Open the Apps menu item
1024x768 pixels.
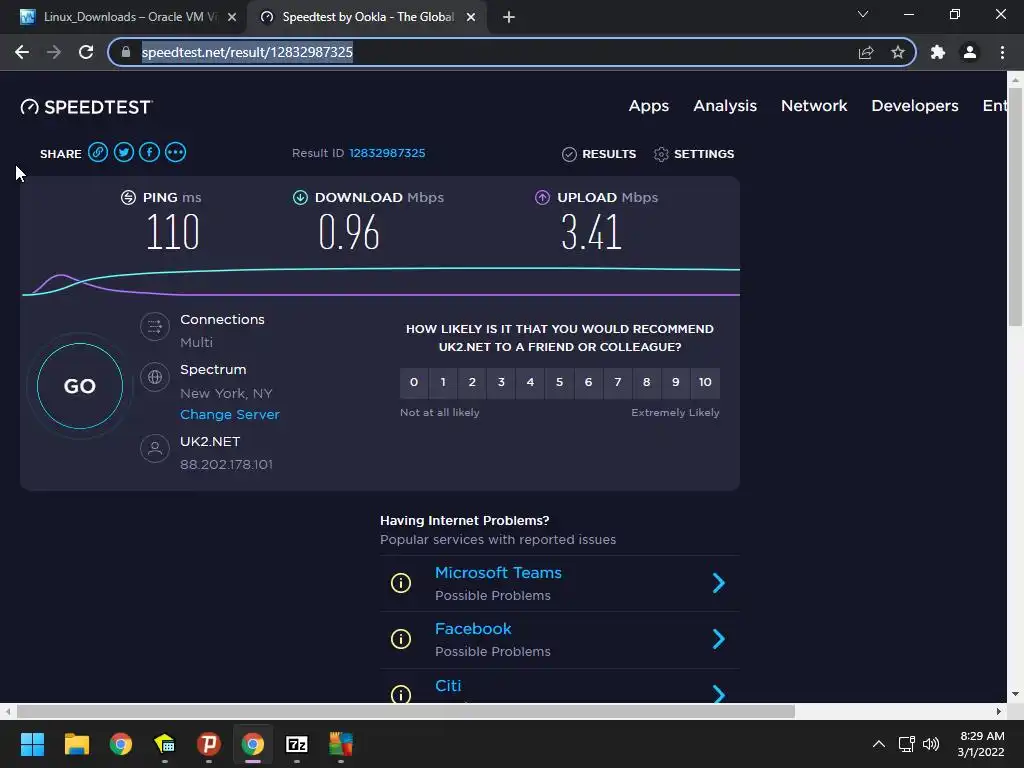(648, 106)
